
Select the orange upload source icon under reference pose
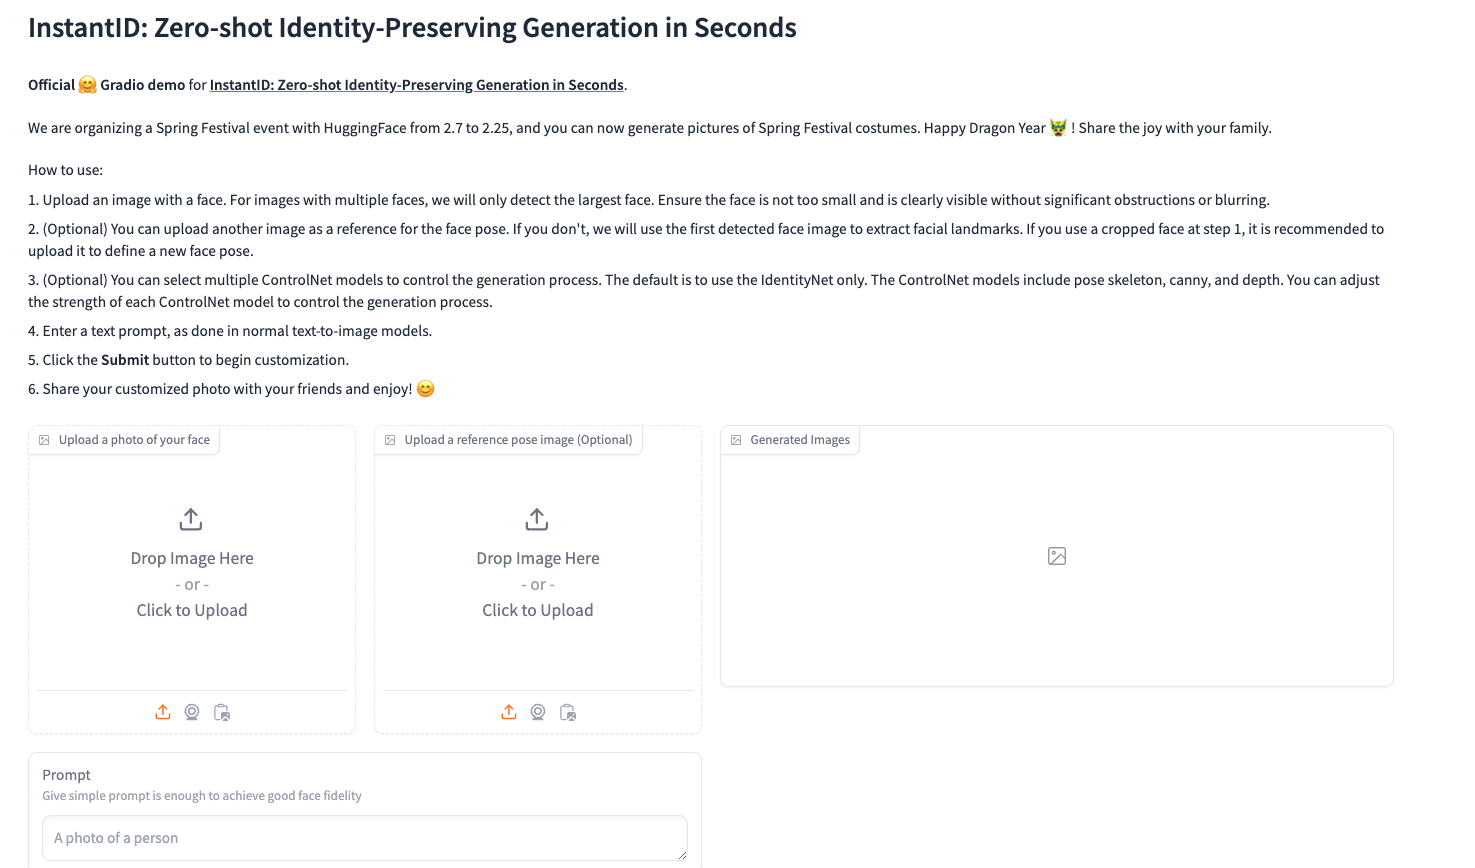[509, 712]
